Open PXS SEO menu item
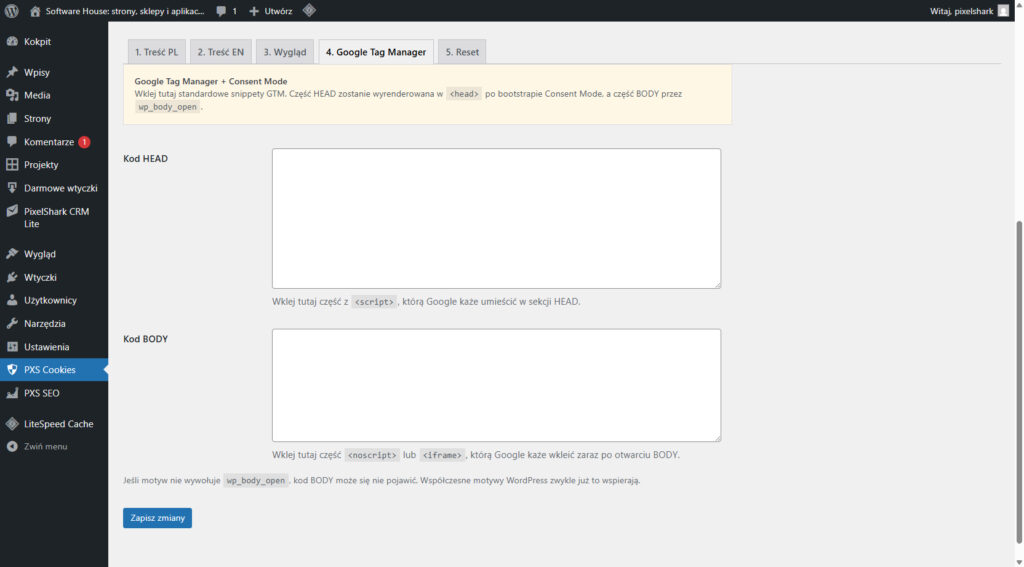This screenshot has height=567, width=1024. [42, 393]
